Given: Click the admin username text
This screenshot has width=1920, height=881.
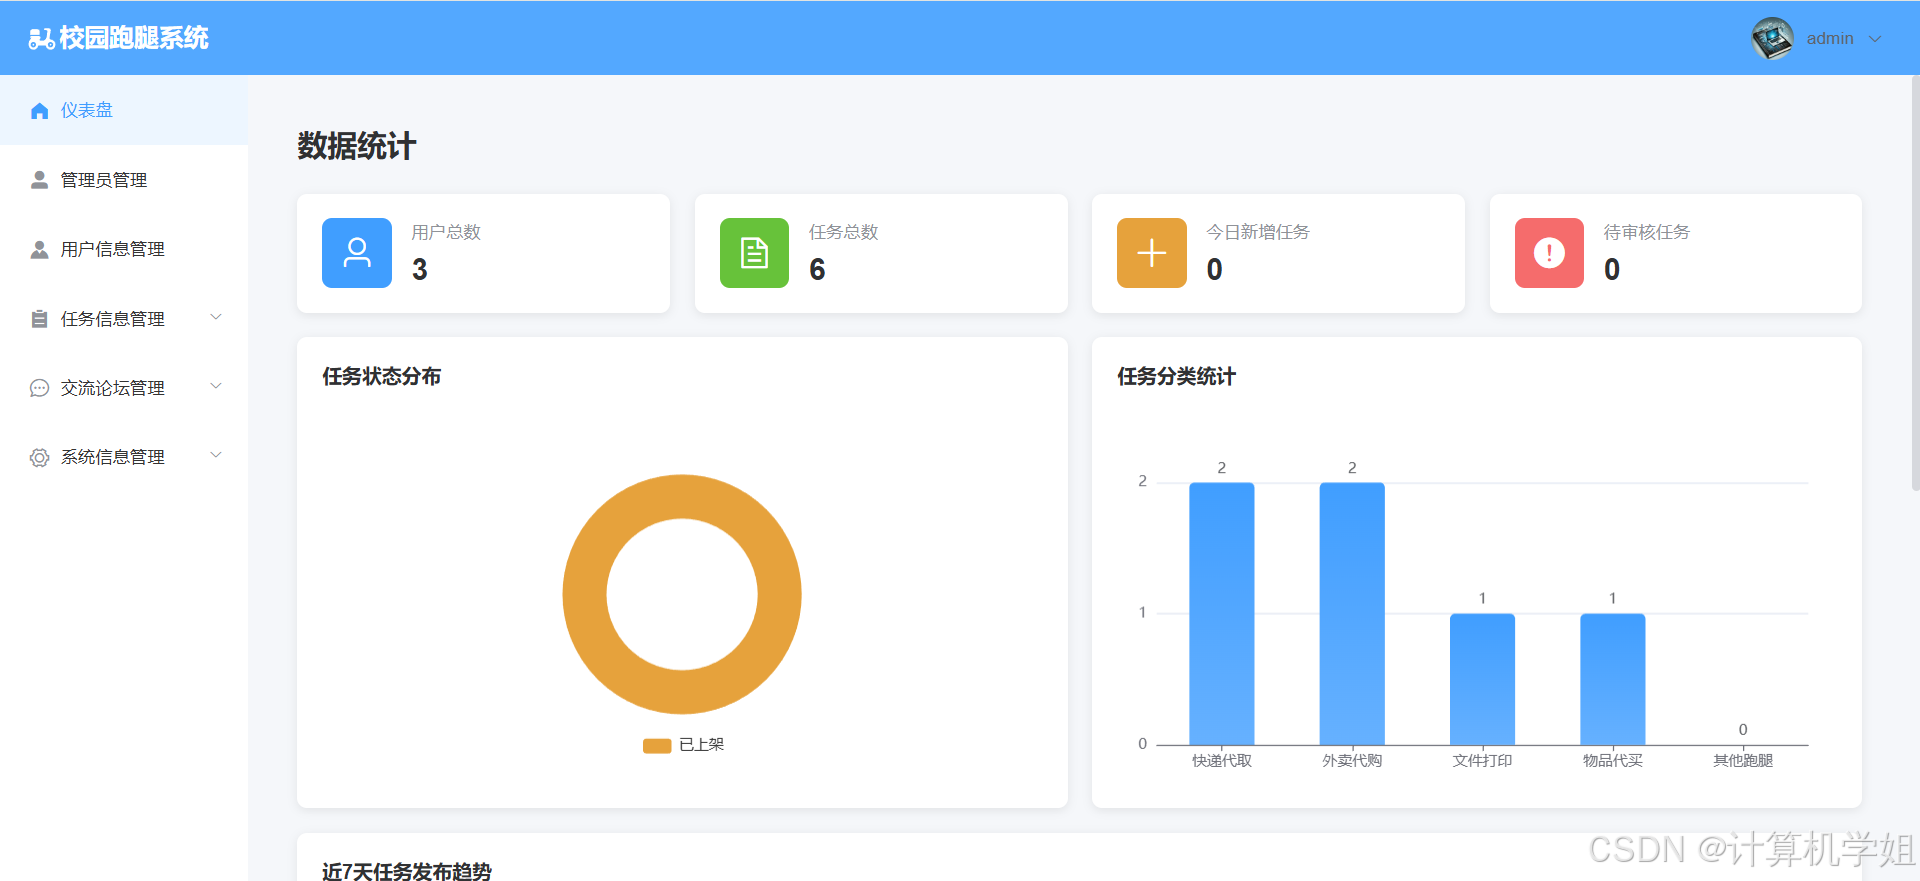Looking at the screenshot, I should click(x=1830, y=38).
